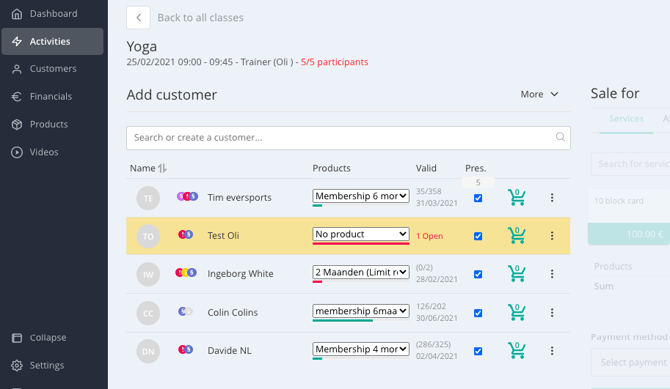Toggle presence checkbox for Test Oli

pyautogui.click(x=478, y=236)
